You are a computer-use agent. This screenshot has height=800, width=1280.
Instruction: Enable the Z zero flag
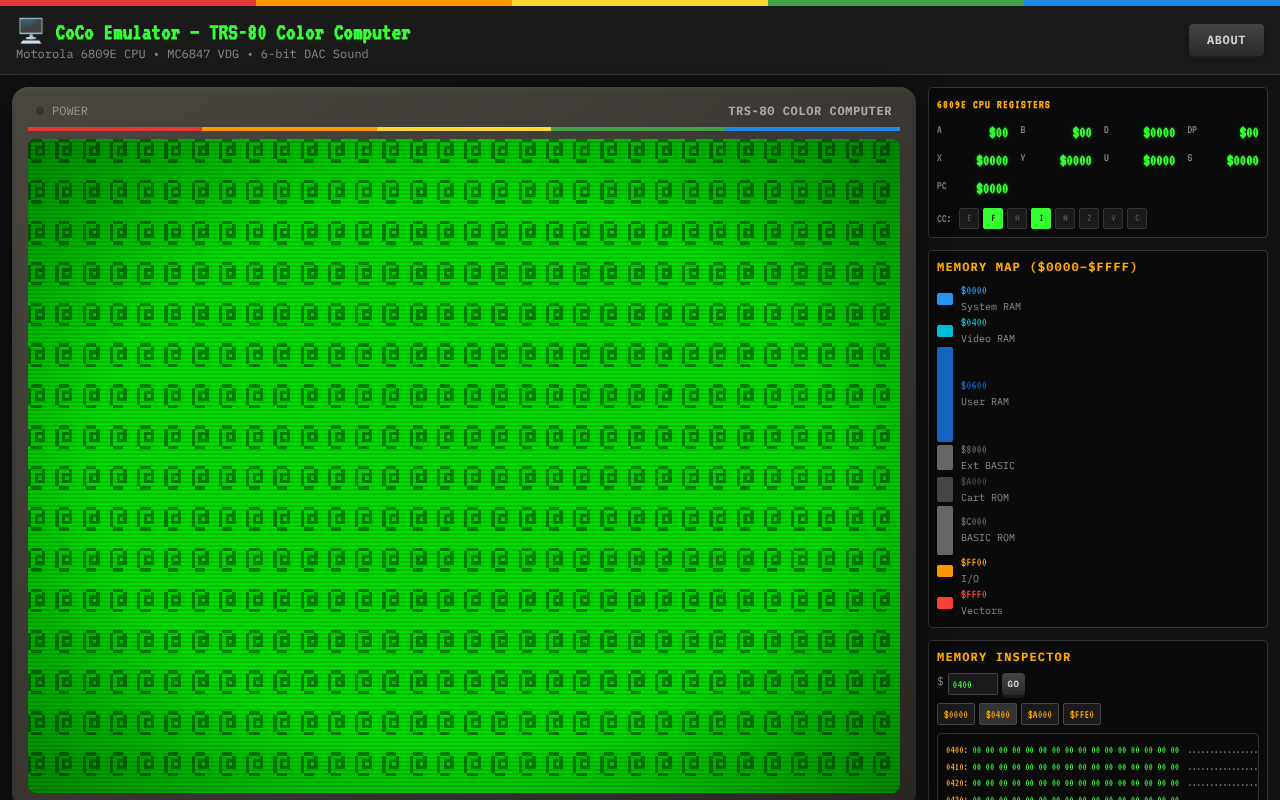click(x=1088, y=218)
